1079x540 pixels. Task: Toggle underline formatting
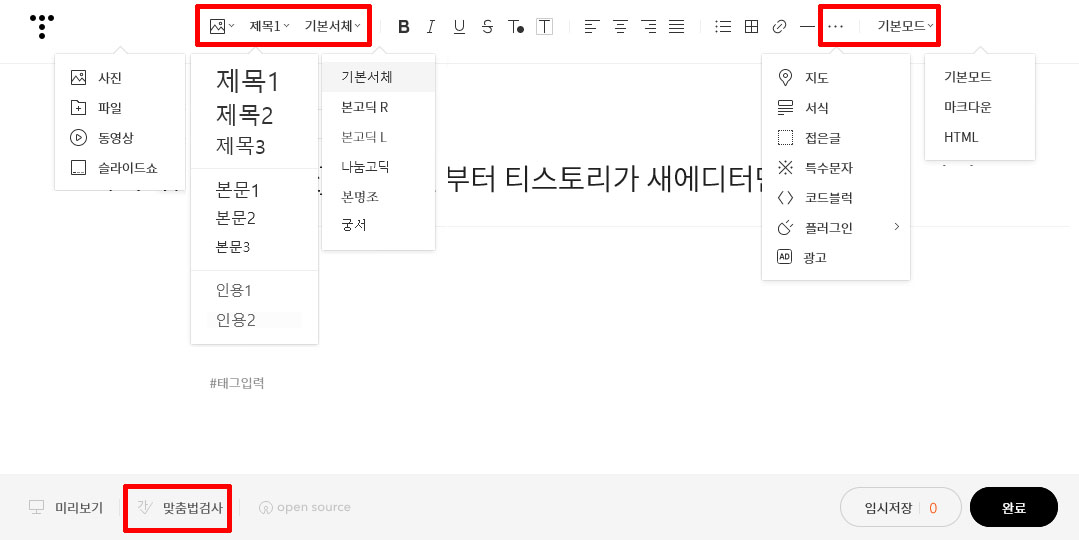pos(459,27)
